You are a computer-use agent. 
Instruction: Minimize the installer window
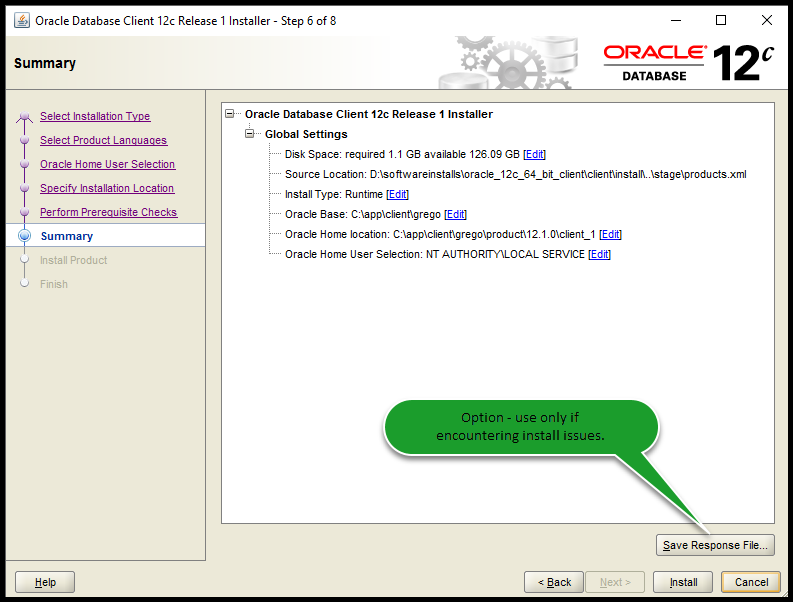tap(676, 20)
